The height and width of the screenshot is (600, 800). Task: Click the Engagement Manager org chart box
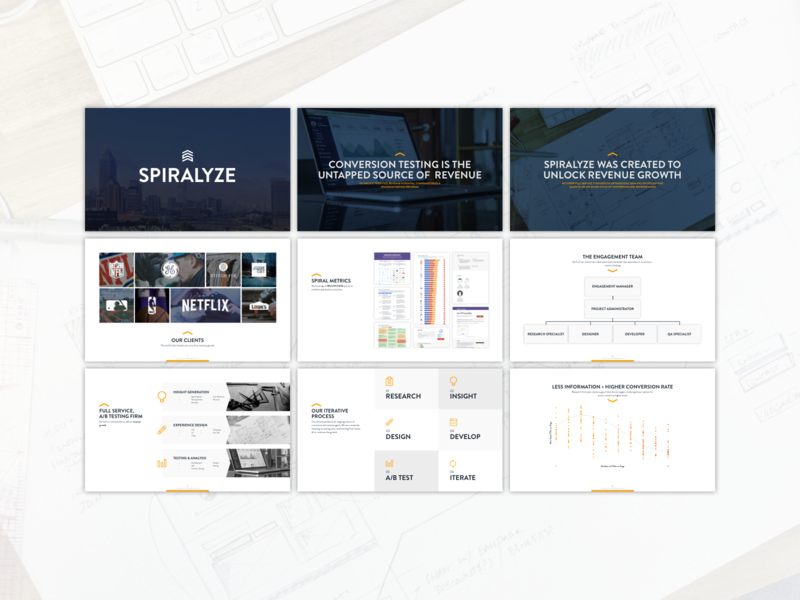click(612, 287)
